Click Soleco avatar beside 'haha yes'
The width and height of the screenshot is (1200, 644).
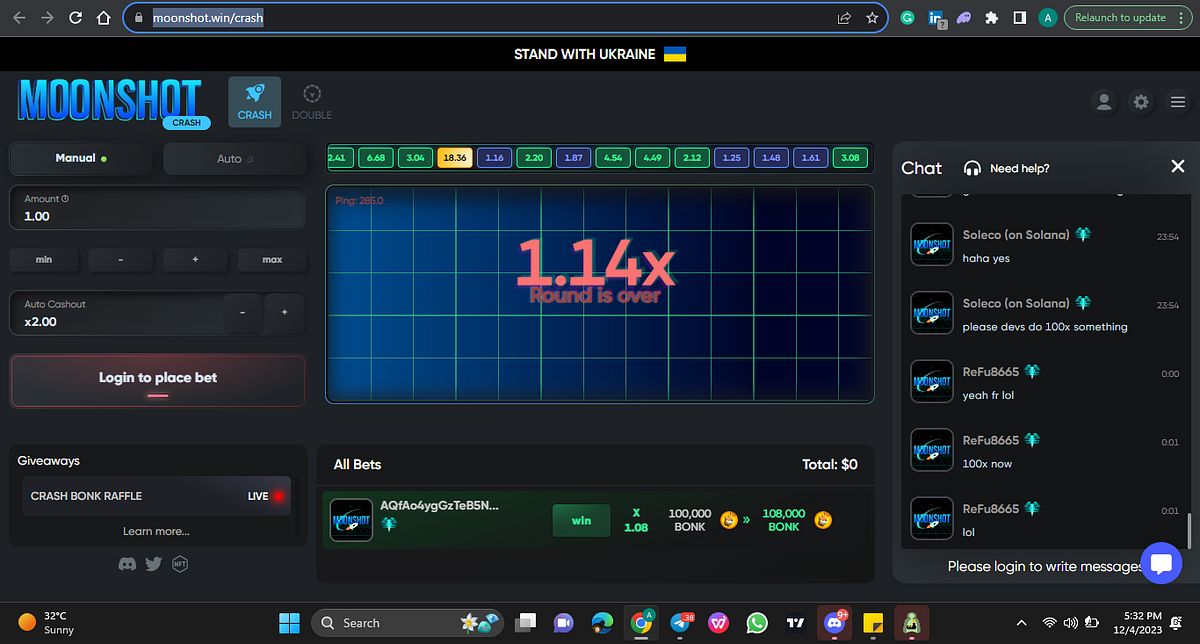[x=932, y=244]
